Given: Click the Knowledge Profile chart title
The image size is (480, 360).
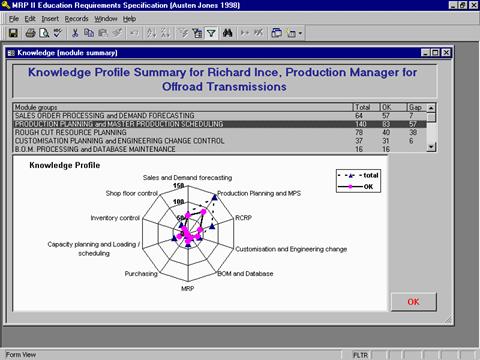Looking at the screenshot, I should [65, 165].
